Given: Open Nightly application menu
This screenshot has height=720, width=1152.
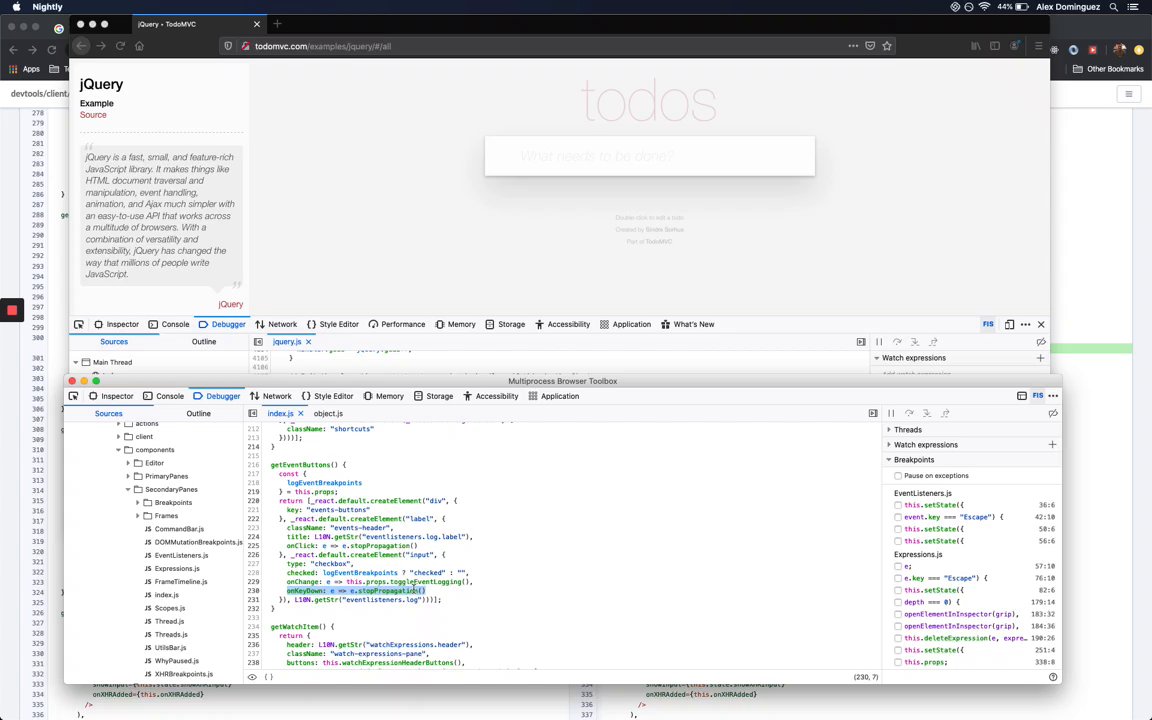Looking at the screenshot, I should 48,7.
